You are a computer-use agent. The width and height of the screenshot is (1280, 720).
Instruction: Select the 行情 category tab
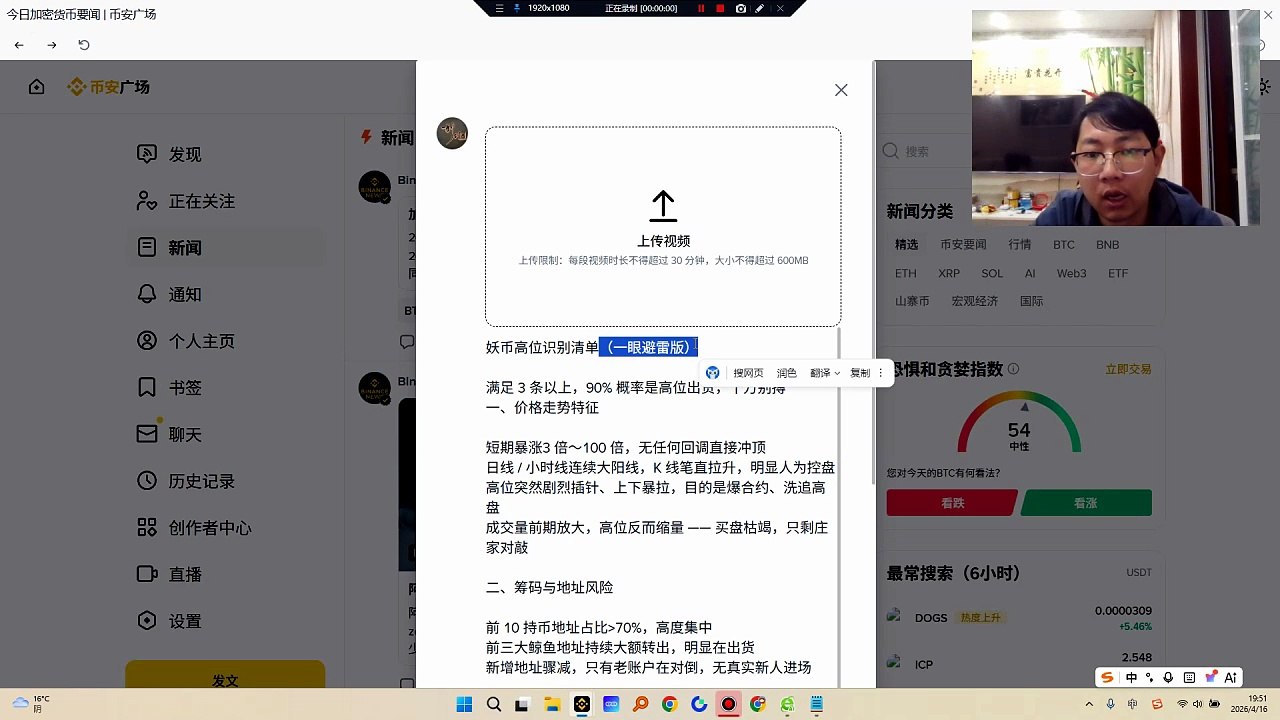pos(1019,244)
